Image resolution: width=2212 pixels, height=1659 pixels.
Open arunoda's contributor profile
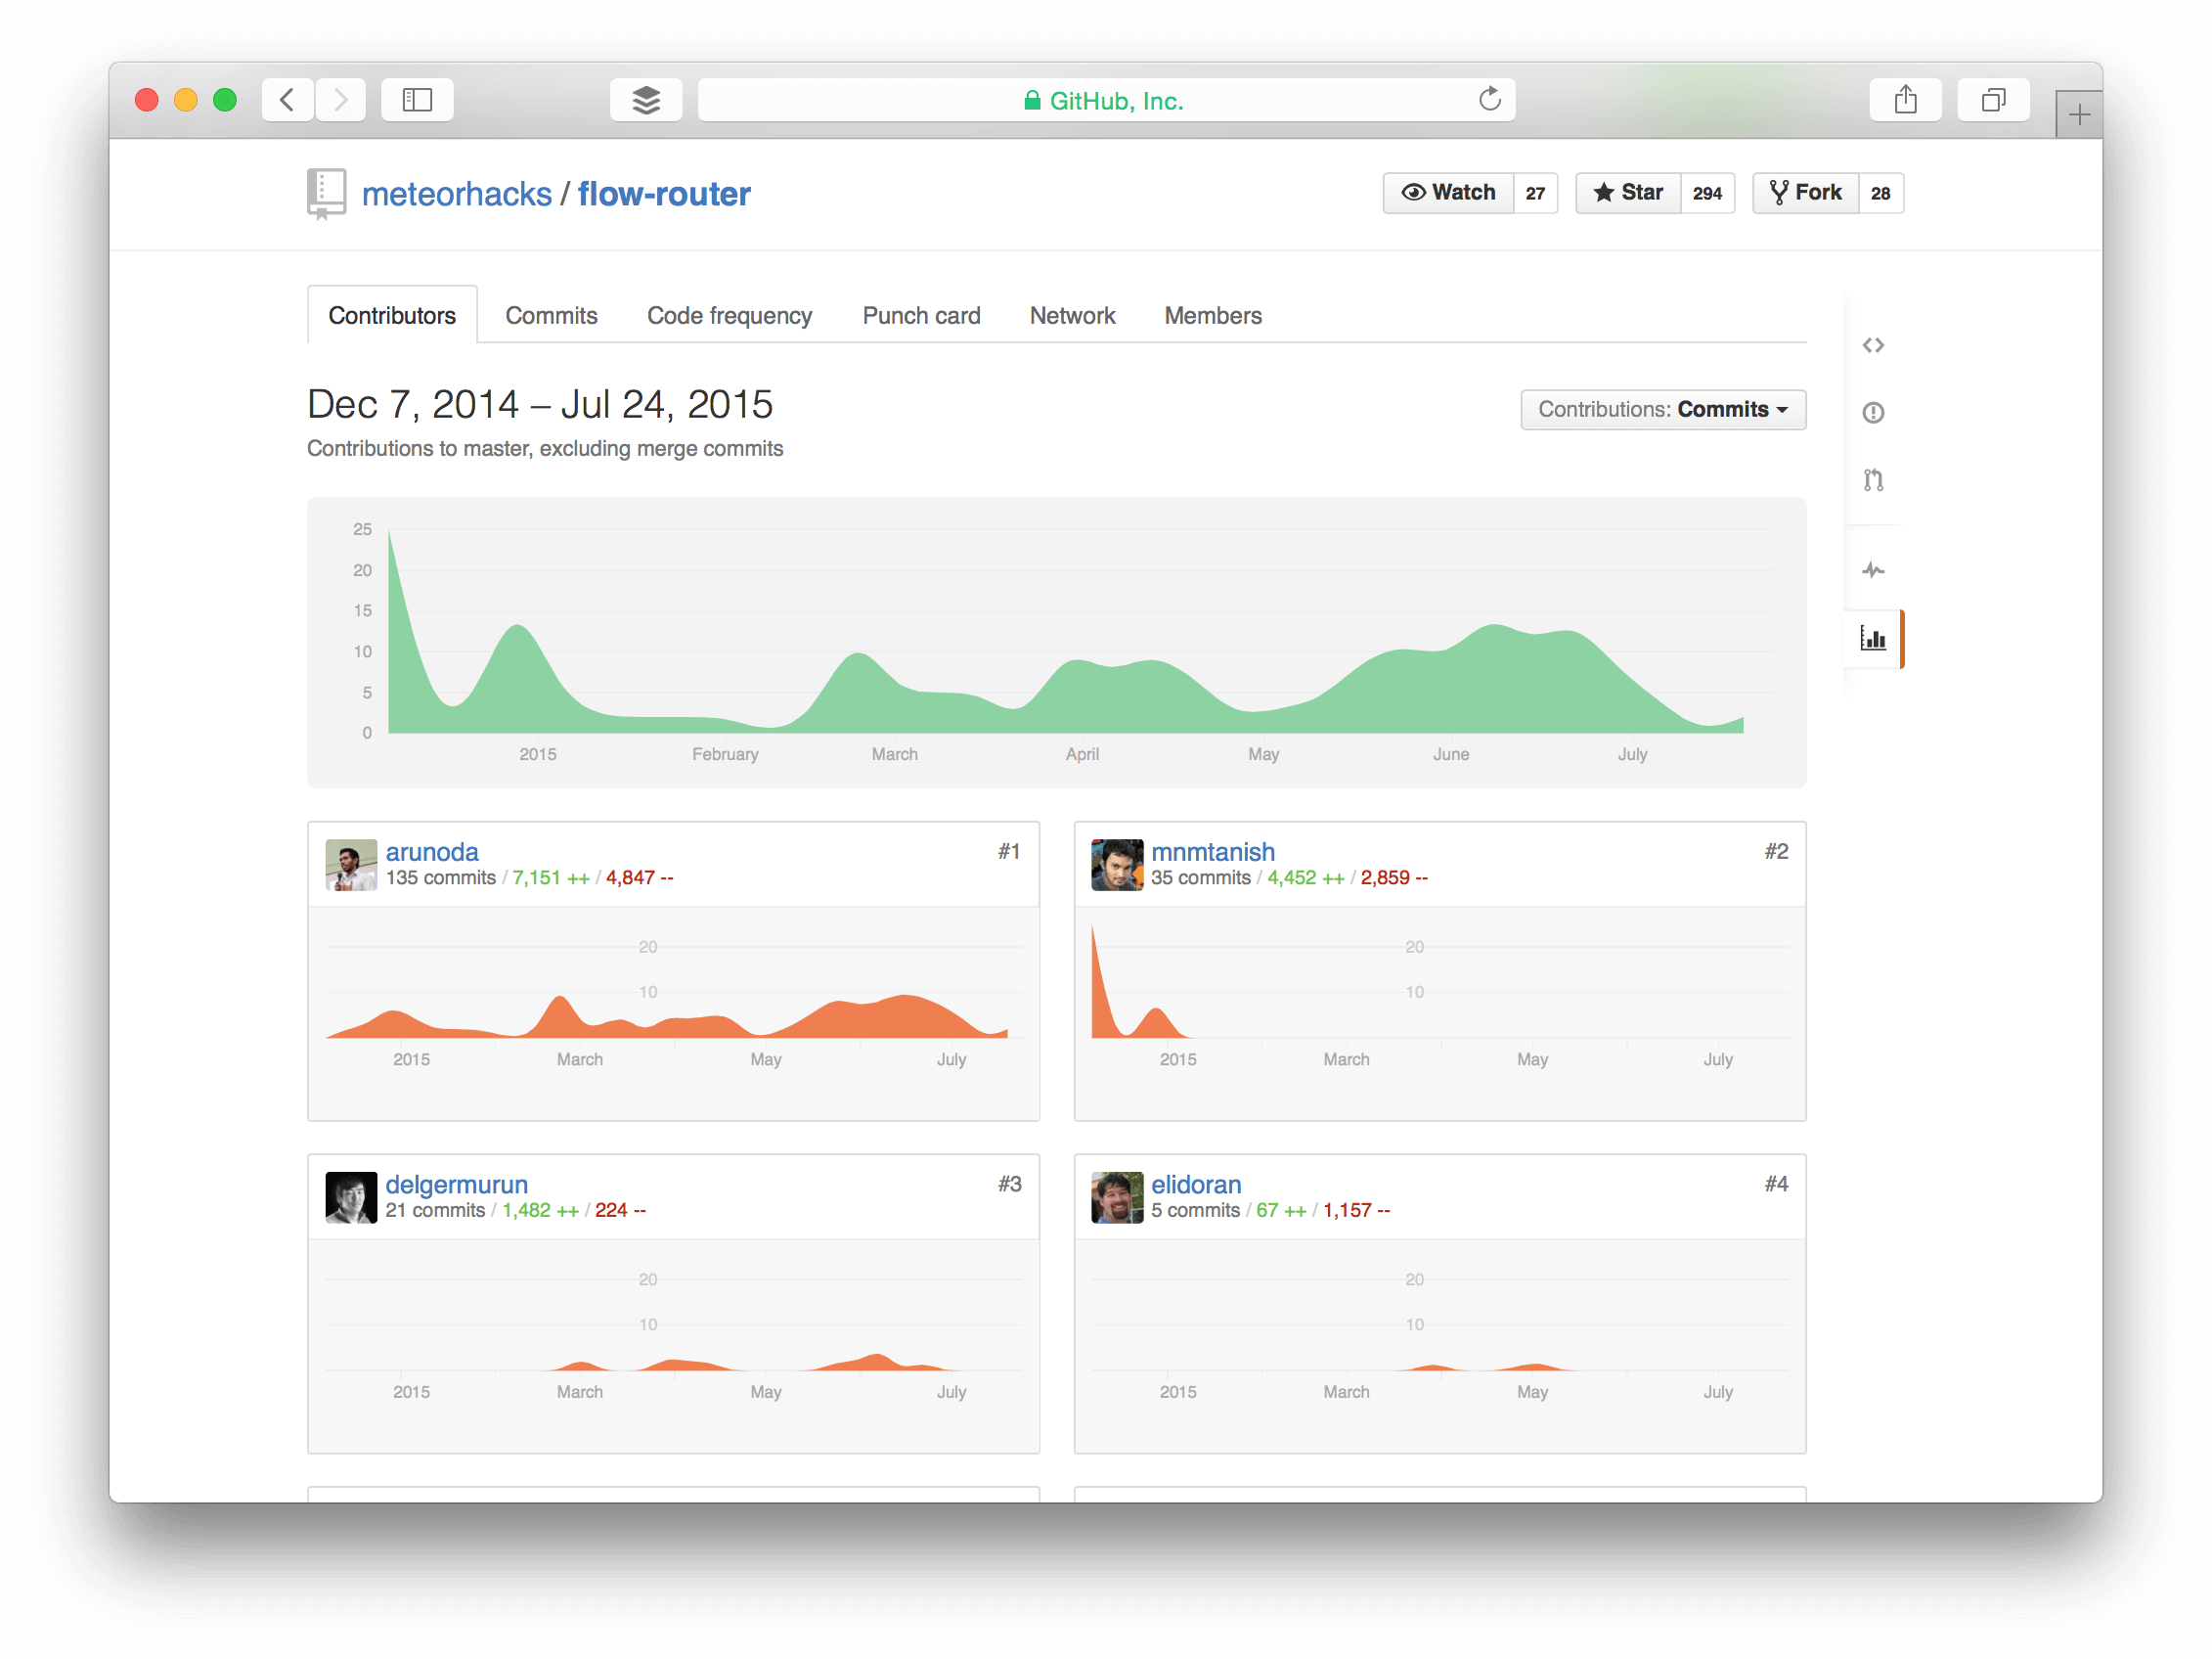432,851
